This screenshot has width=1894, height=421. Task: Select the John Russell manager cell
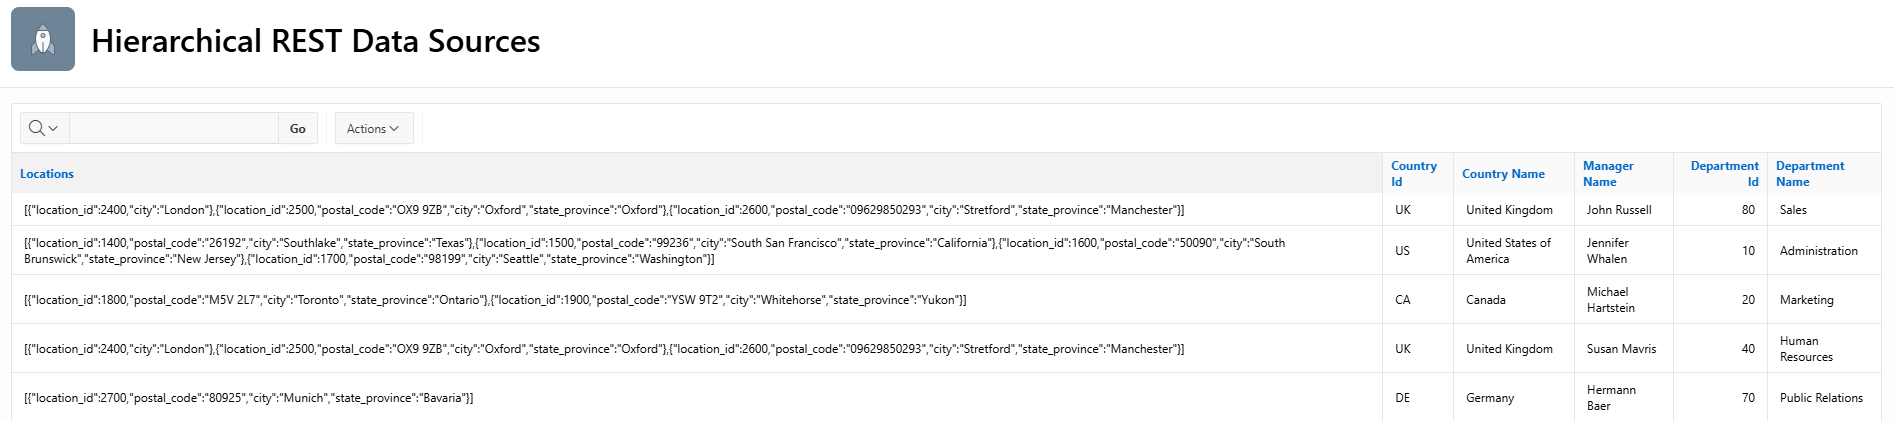(x=1623, y=209)
